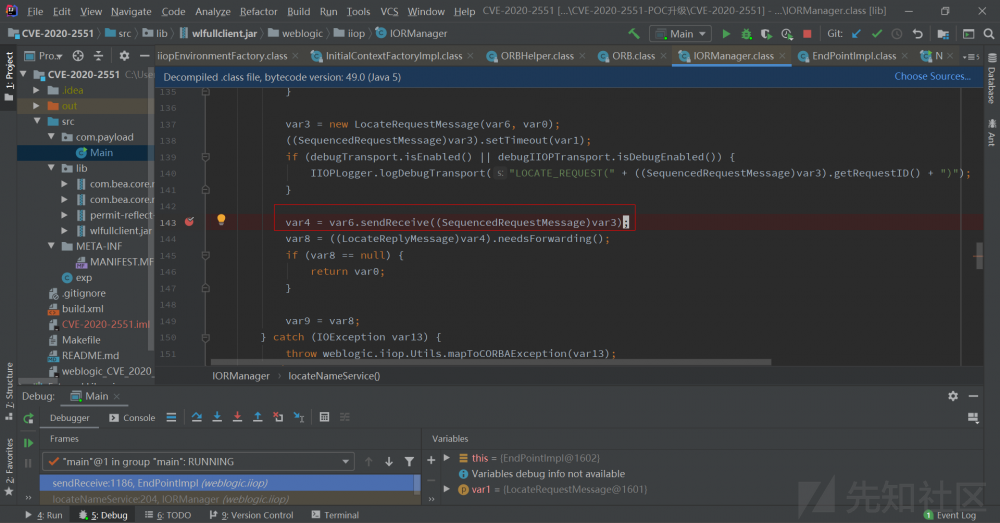This screenshot has height=523, width=1000.
Task: Click Step Over in debugger toolbar
Action: (197, 417)
